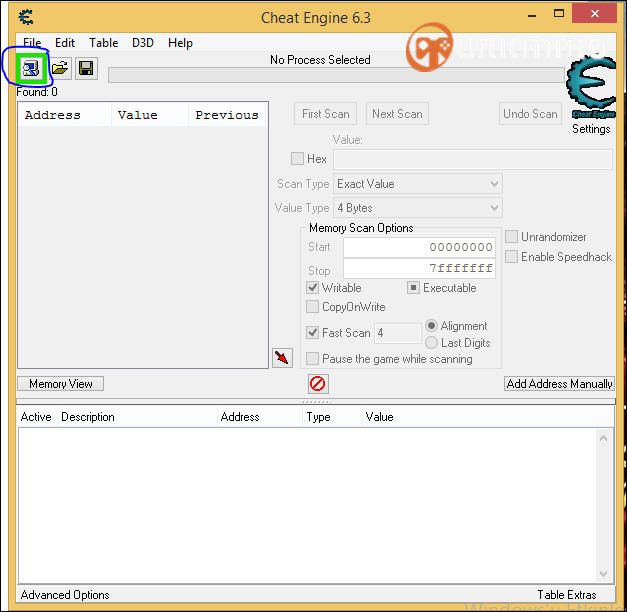Click the Active column header
This screenshot has width=627, height=612.
click(x=36, y=417)
